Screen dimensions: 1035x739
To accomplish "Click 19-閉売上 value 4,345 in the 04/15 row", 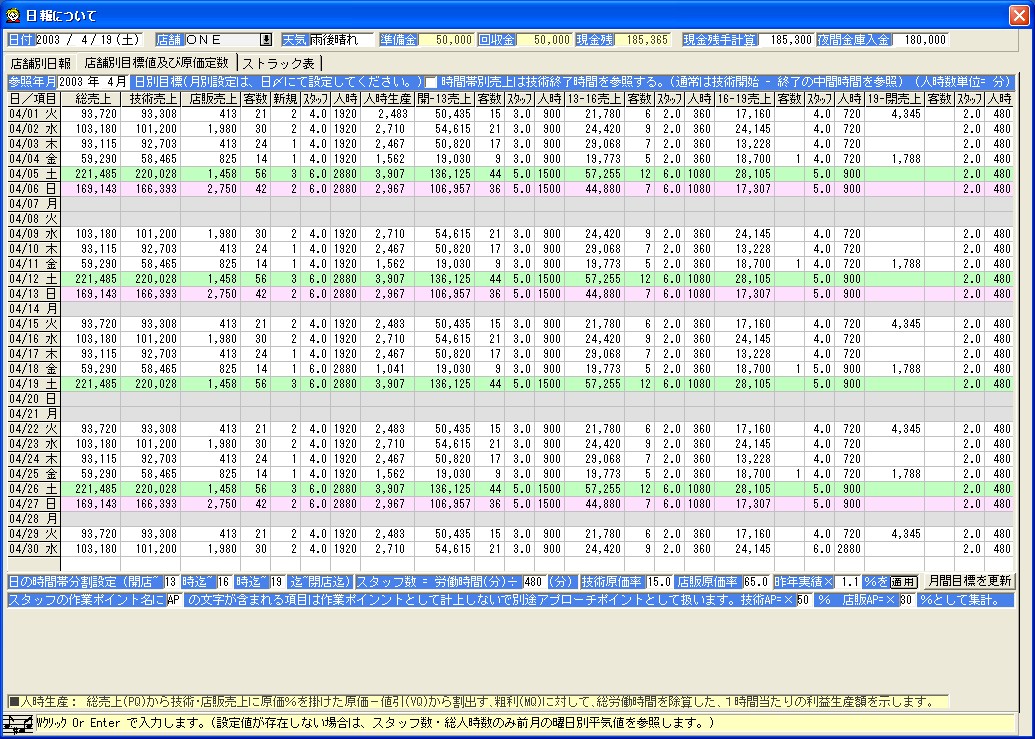I will (x=894, y=324).
